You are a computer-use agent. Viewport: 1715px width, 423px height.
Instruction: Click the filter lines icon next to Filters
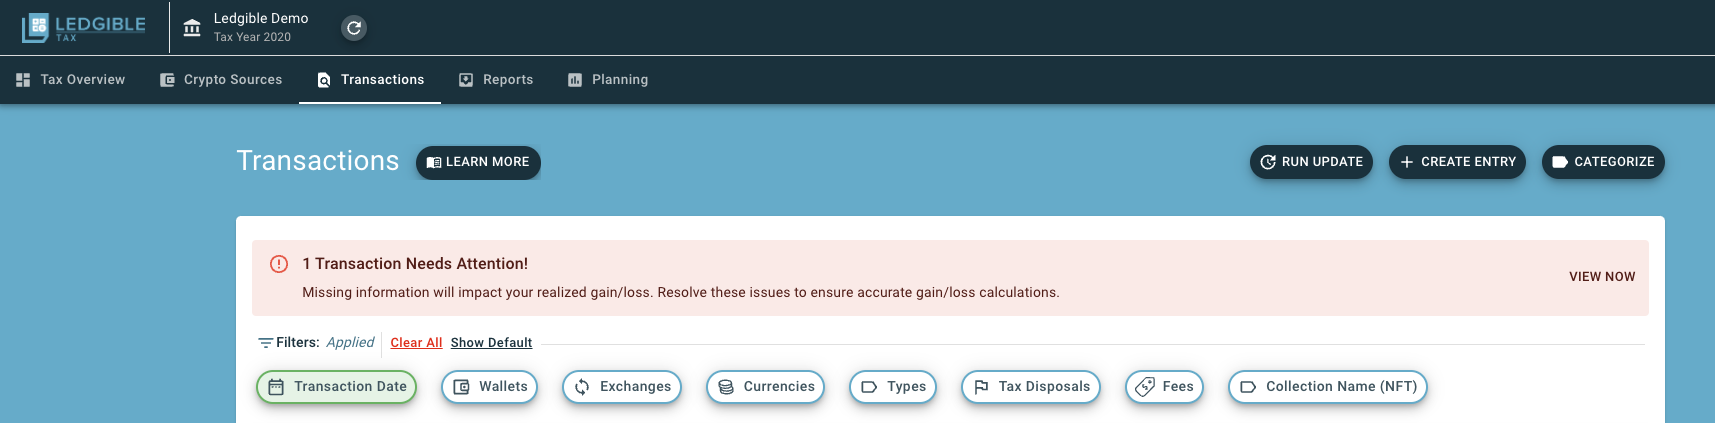click(265, 343)
